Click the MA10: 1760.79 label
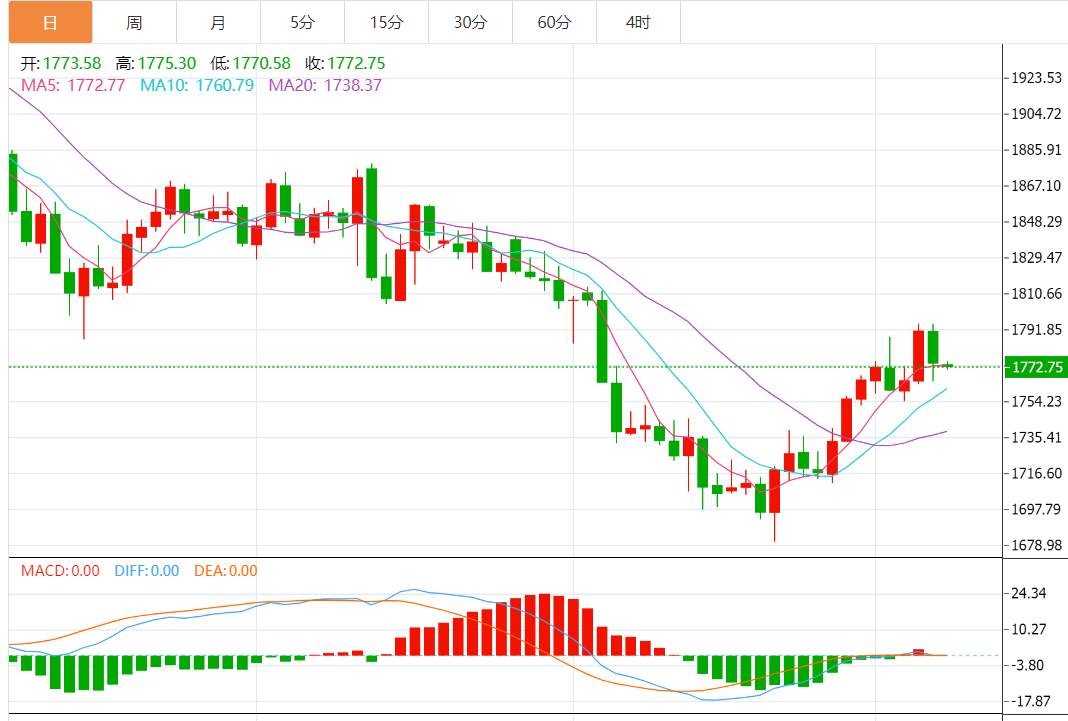The width and height of the screenshot is (1068, 721). point(197,85)
